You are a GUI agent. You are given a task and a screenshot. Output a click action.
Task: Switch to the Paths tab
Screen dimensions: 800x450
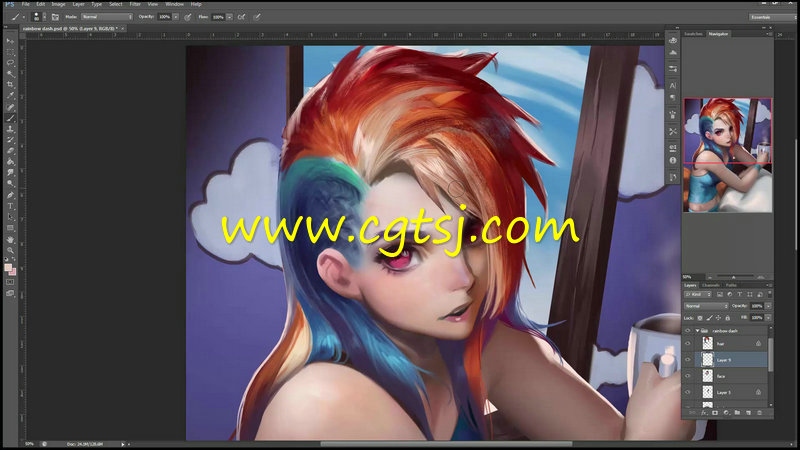(x=731, y=285)
